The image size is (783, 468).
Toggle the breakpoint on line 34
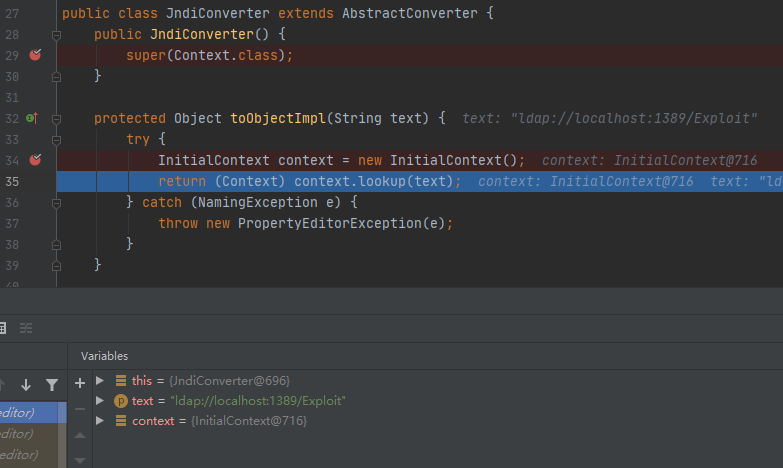(x=35, y=160)
